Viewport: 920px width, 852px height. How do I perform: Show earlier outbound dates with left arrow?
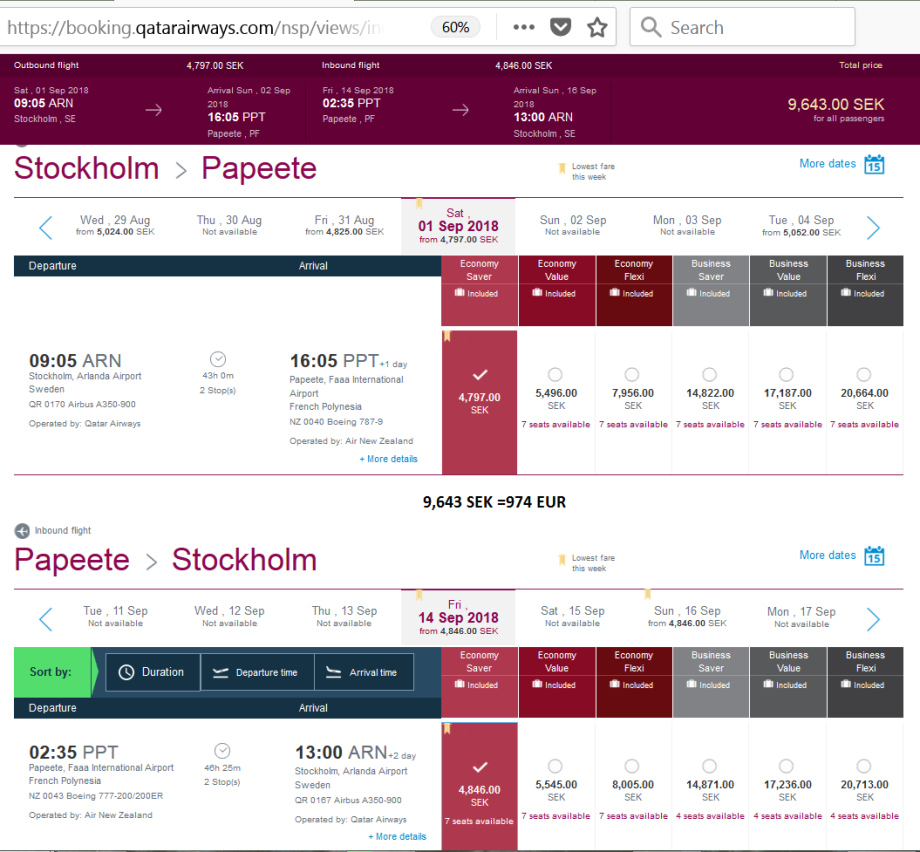45,227
